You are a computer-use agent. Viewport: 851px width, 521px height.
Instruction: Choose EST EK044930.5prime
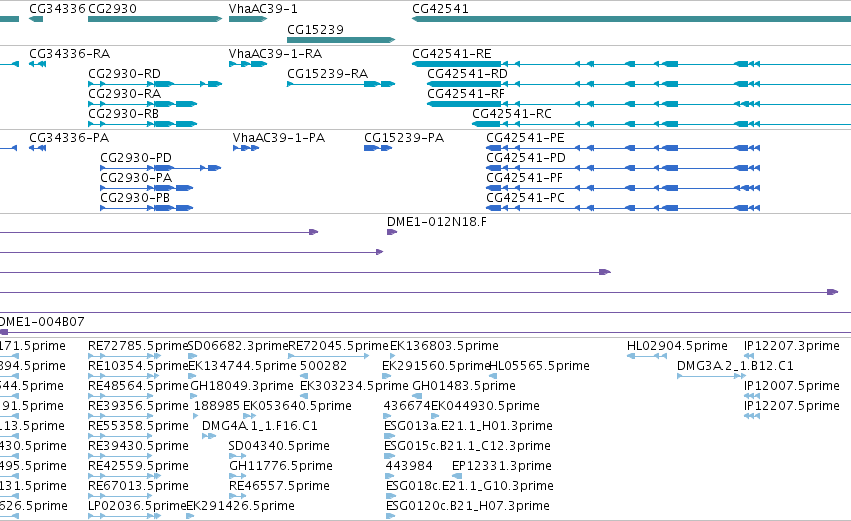point(485,406)
